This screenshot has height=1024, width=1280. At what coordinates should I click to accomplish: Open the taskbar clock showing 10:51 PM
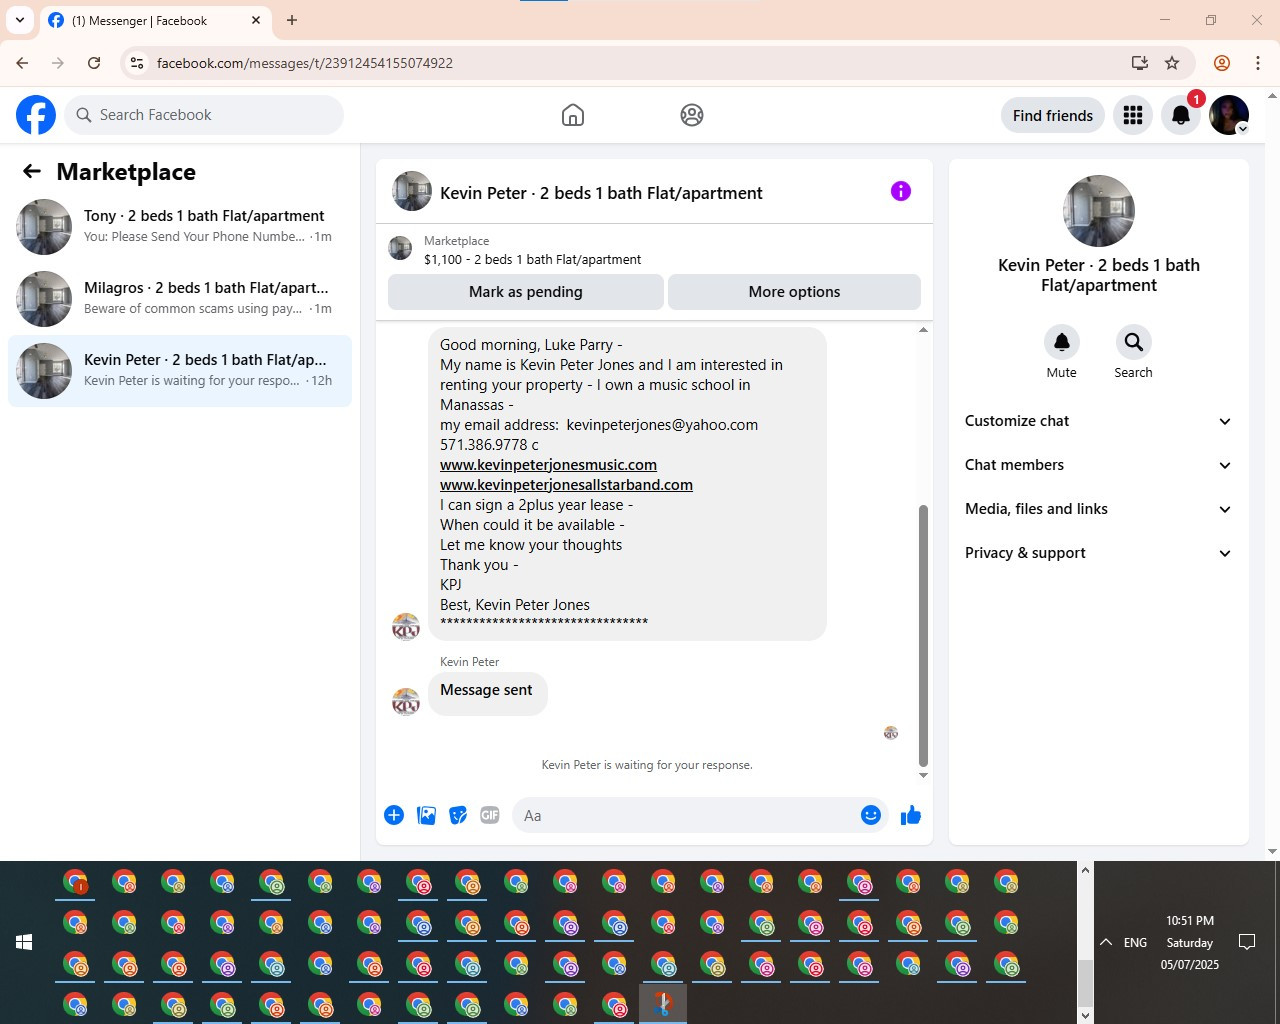[1189, 942]
